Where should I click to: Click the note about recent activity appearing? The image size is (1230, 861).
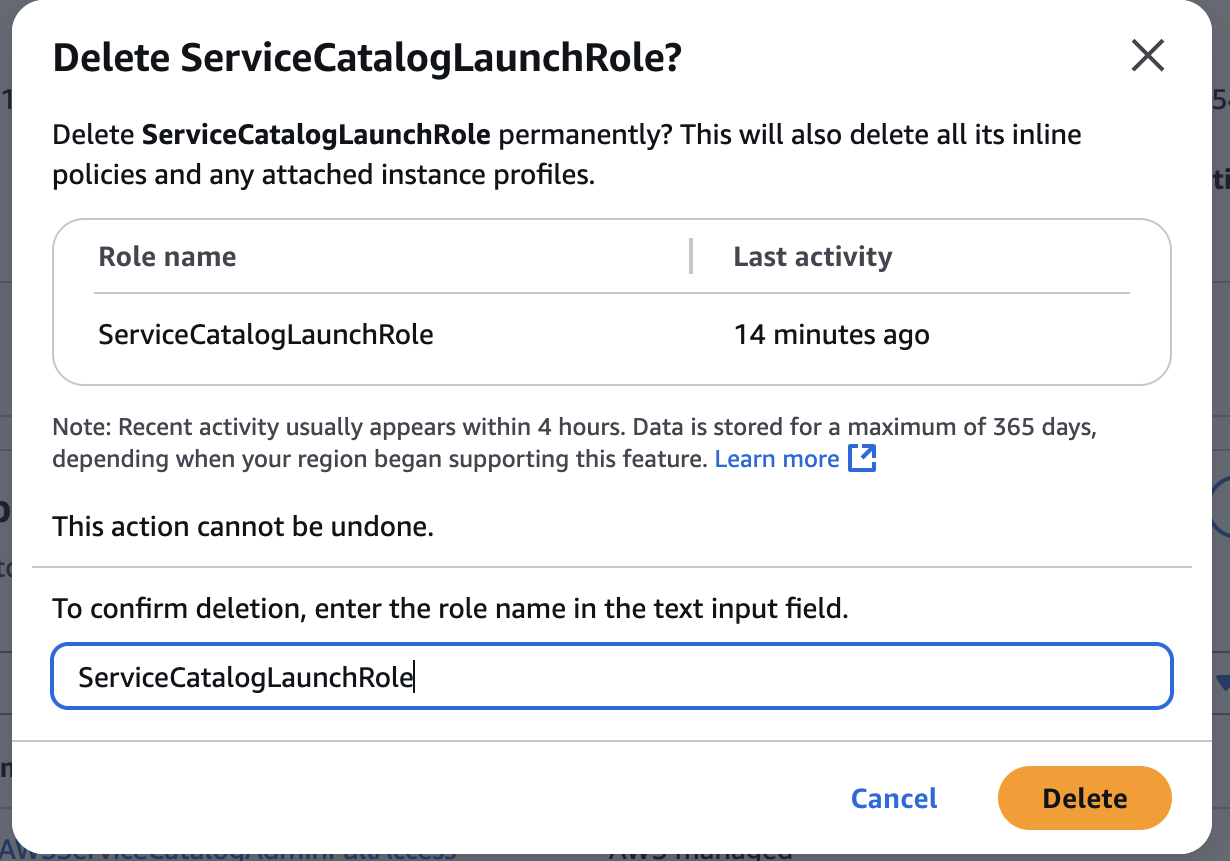coord(575,443)
